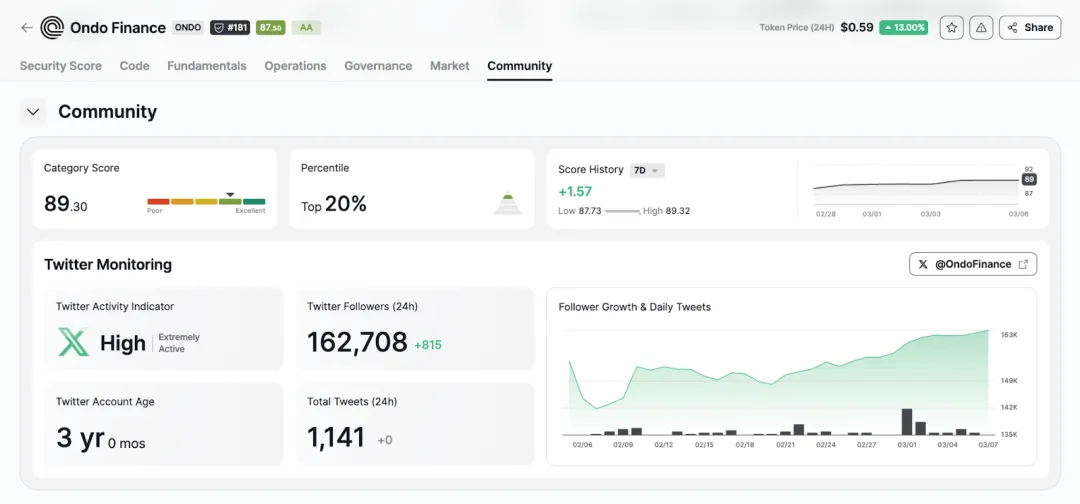Open the warning triangle alert icon
Image resolution: width=1080 pixels, height=504 pixels.
(982, 28)
